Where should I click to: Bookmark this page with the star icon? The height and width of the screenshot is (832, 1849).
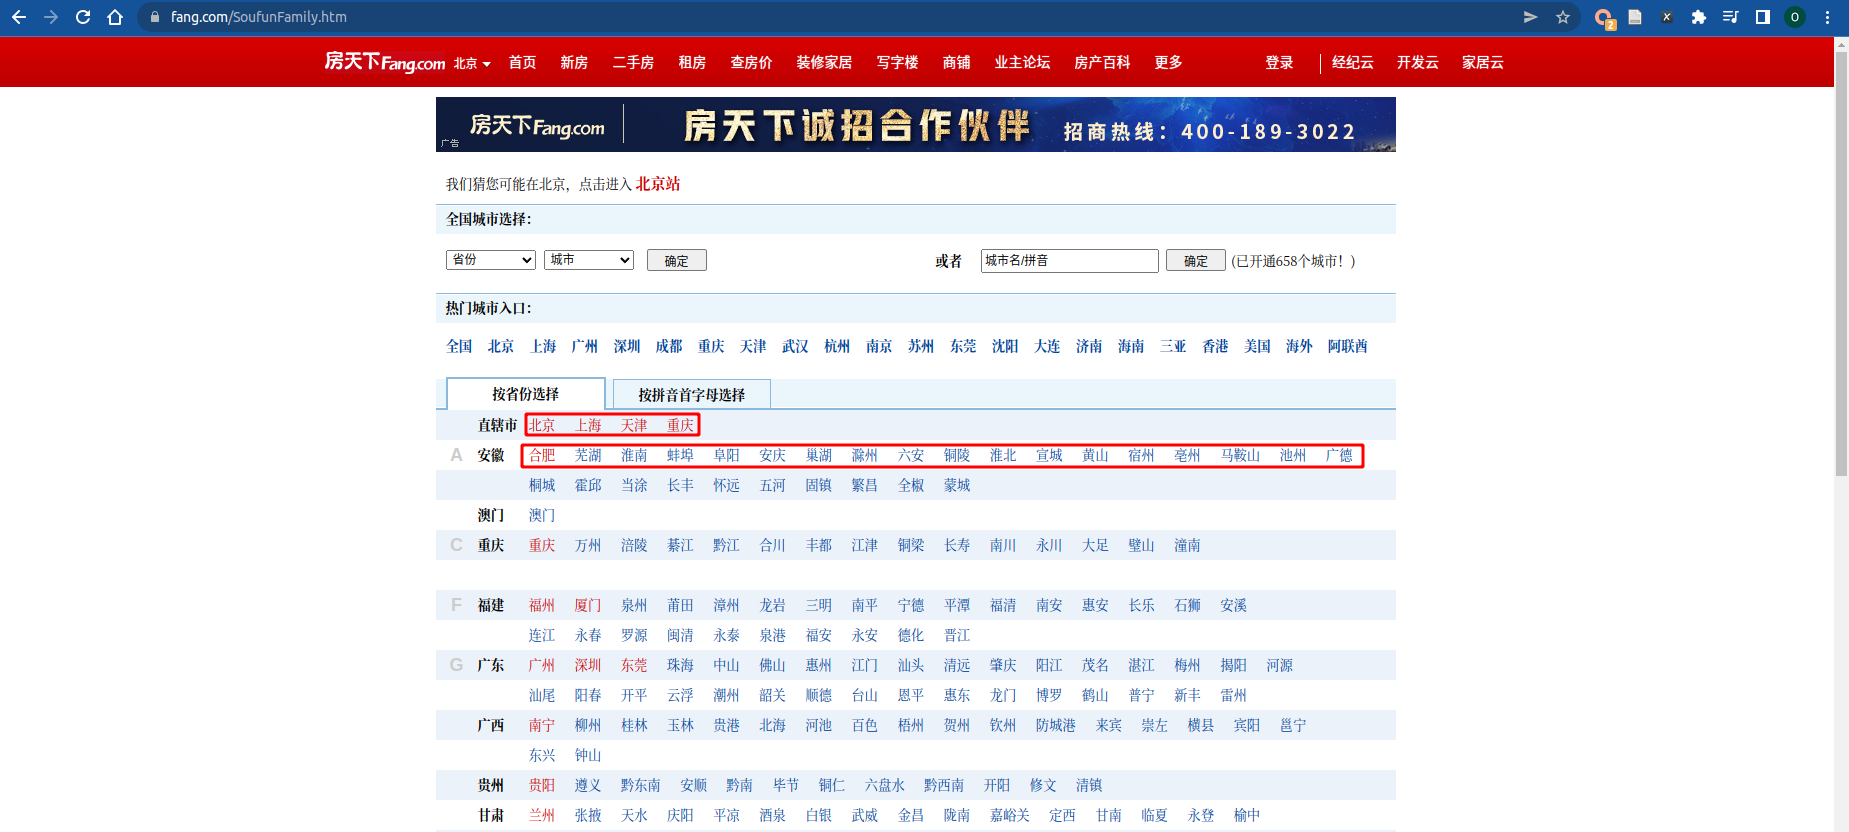pos(1563,17)
